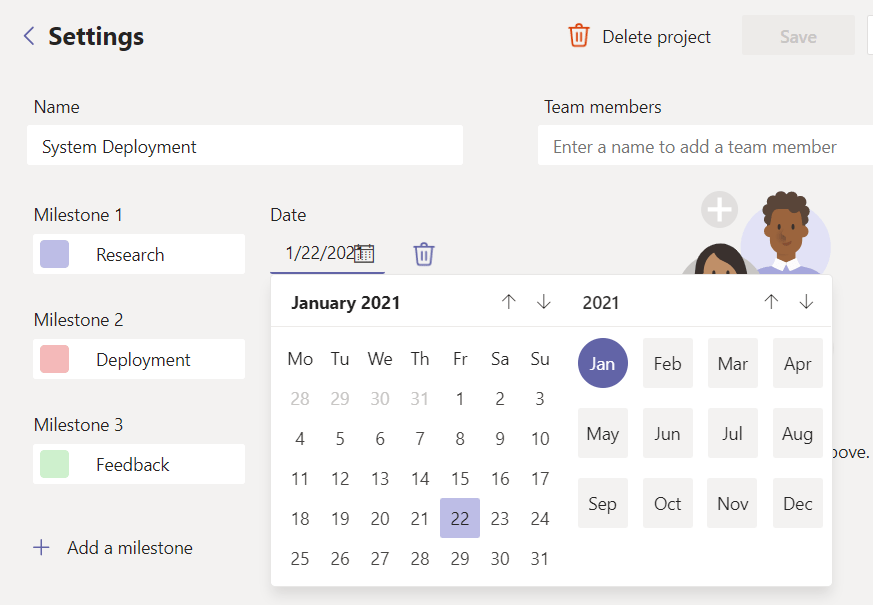Click the 2021 year header
873x605 pixels.
[x=601, y=303]
